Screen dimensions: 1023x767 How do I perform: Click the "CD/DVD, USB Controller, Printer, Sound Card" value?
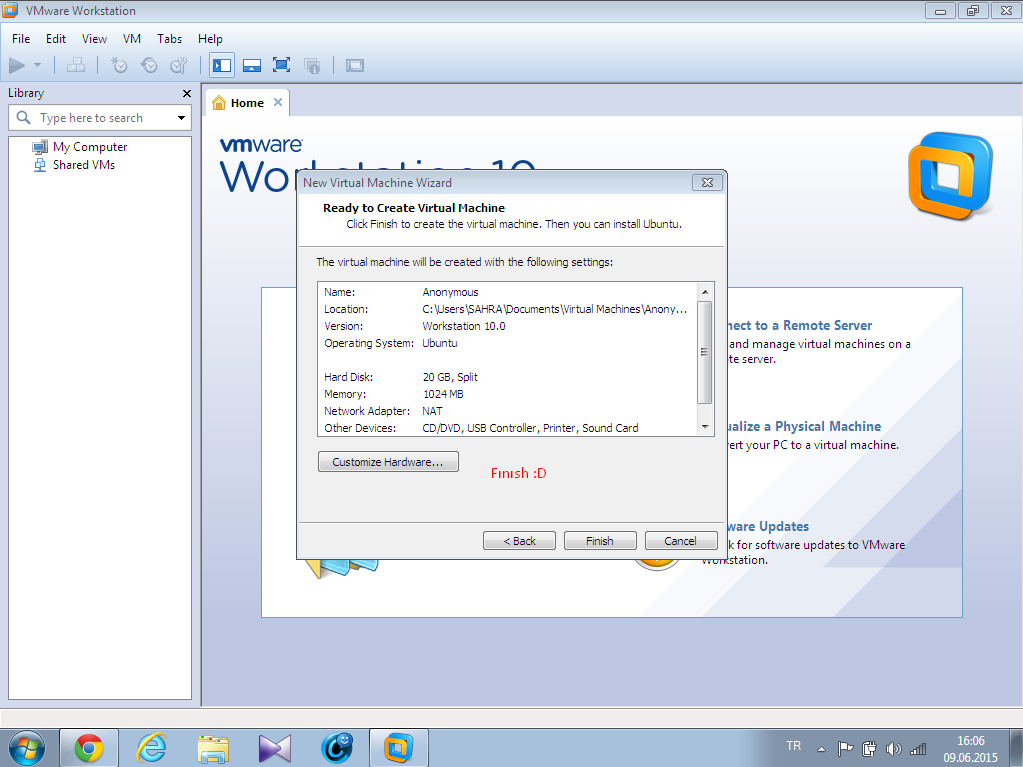[530, 428]
